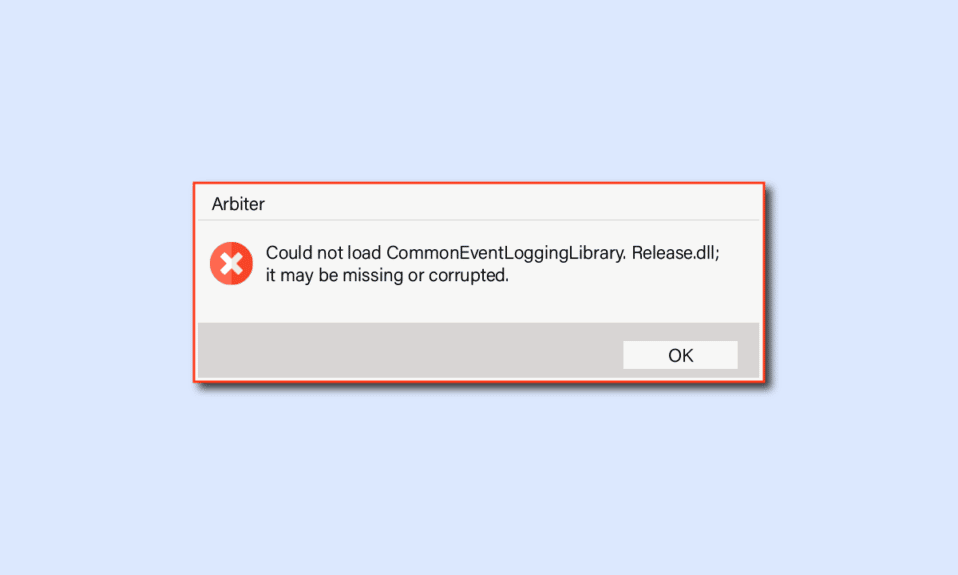Click the word missing in the message
Viewport: 958px width, 575px height.
pyautogui.click(x=372, y=276)
